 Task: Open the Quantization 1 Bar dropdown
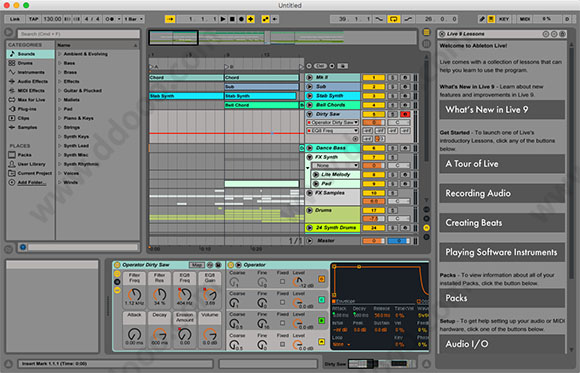point(133,19)
